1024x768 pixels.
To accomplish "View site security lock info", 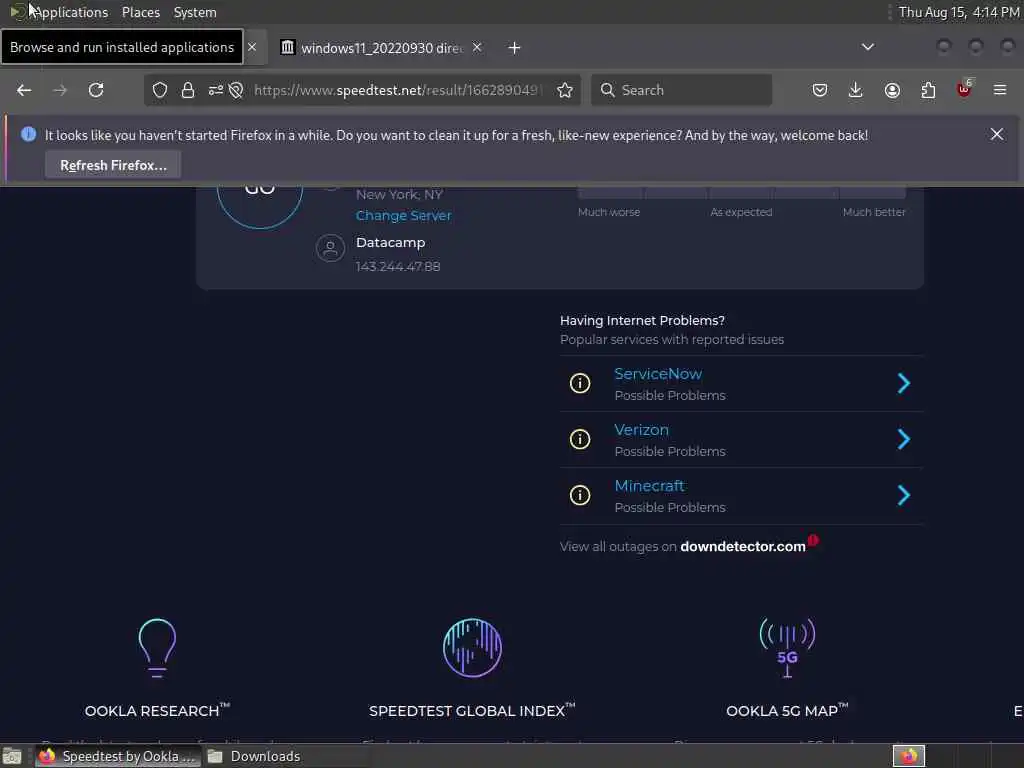I will (188, 90).
